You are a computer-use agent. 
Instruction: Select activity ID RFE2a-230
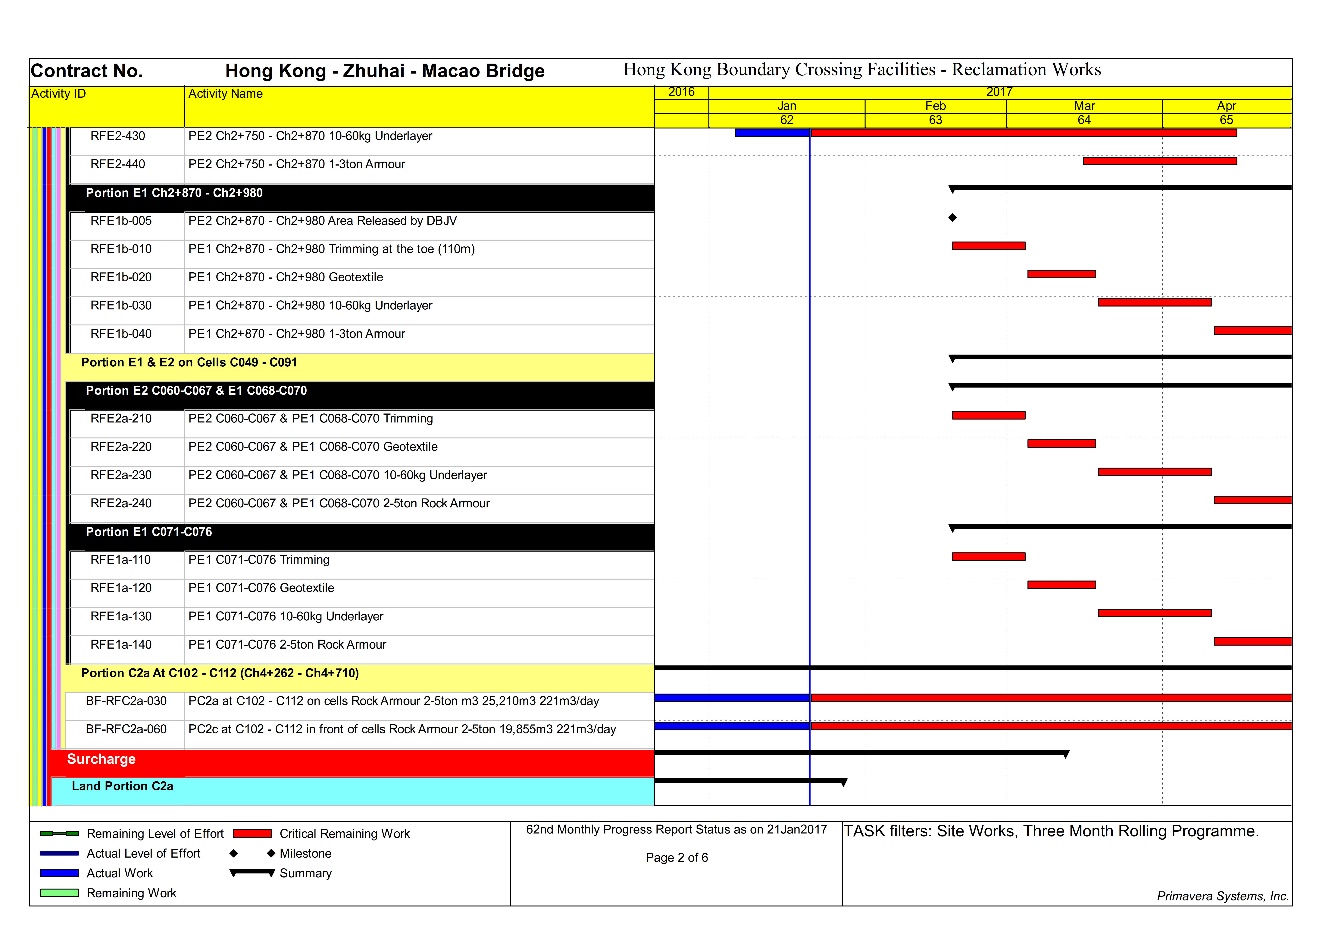click(x=121, y=475)
